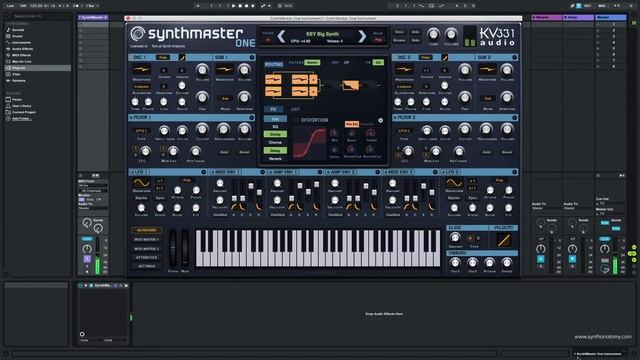Click the OSC 2 curve icon button
The height and width of the screenshot is (360, 640).
point(444,58)
